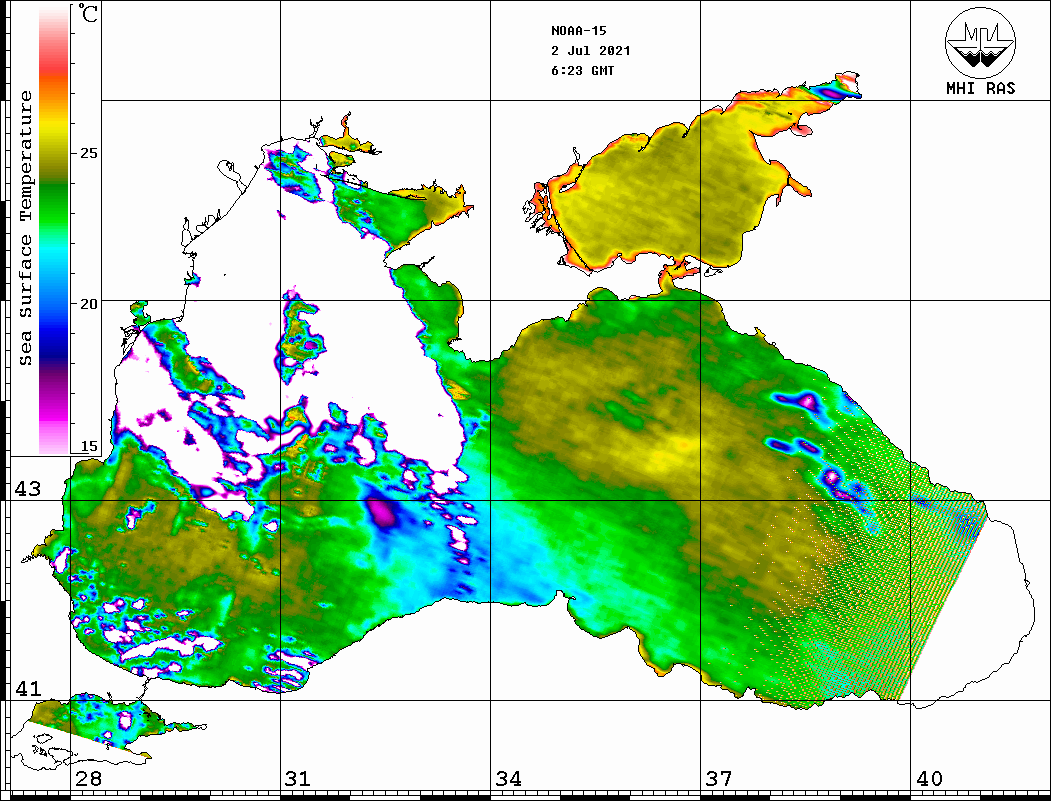Click latitude label '43'
1051x801 pixels.
click(27, 489)
